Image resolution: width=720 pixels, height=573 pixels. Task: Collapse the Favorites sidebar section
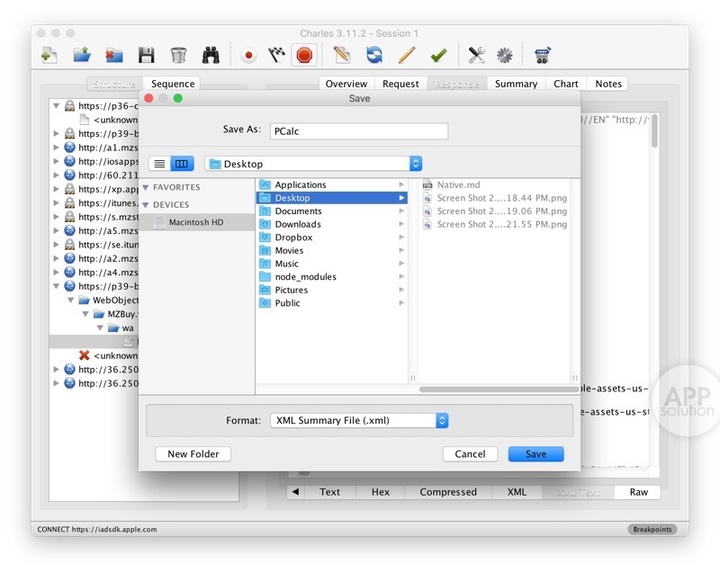point(146,187)
